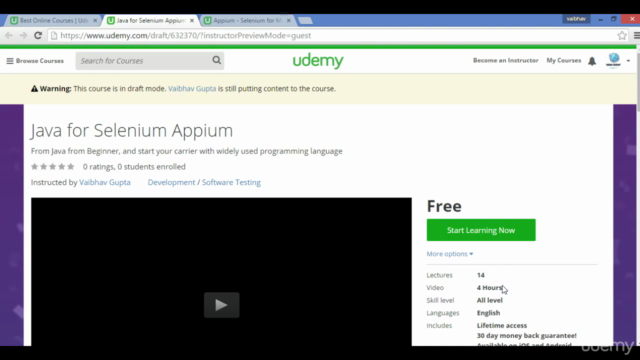Click the vaibhav Chrome profile button
This screenshot has width=640, height=360.
(x=576, y=19)
